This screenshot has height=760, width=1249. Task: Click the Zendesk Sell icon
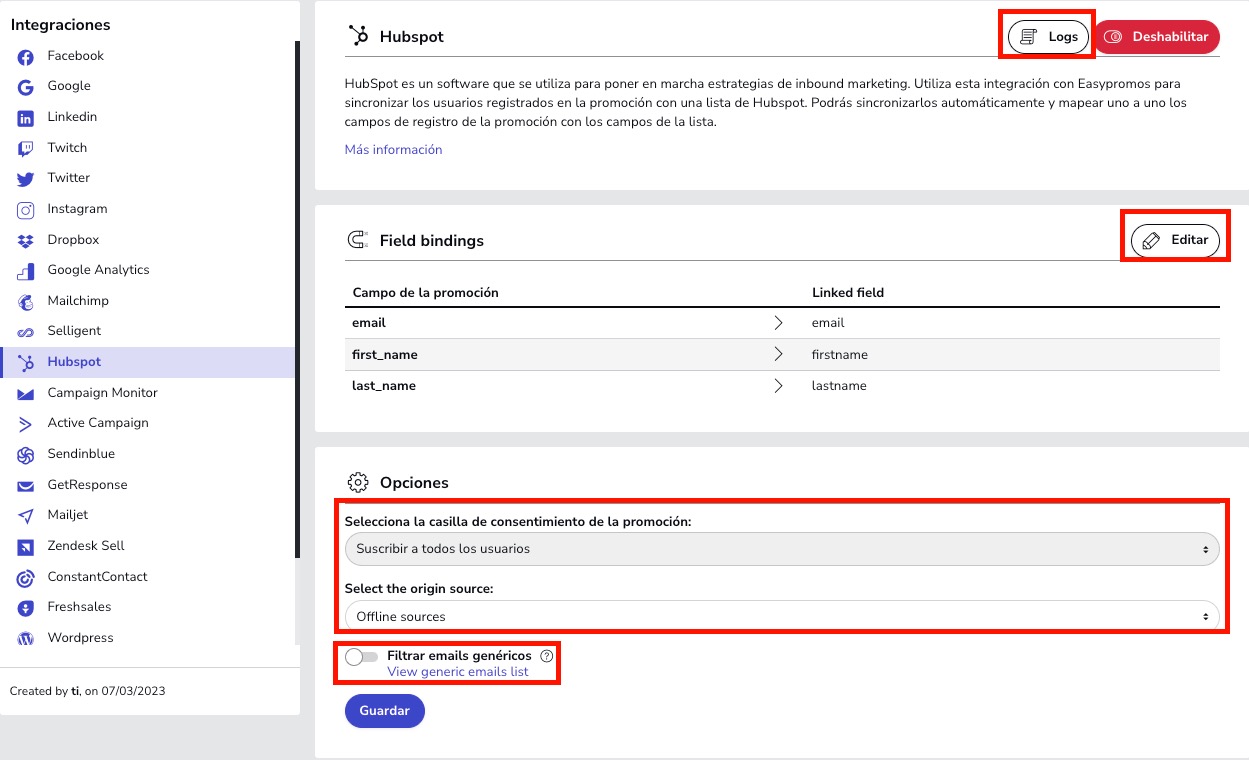point(26,547)
